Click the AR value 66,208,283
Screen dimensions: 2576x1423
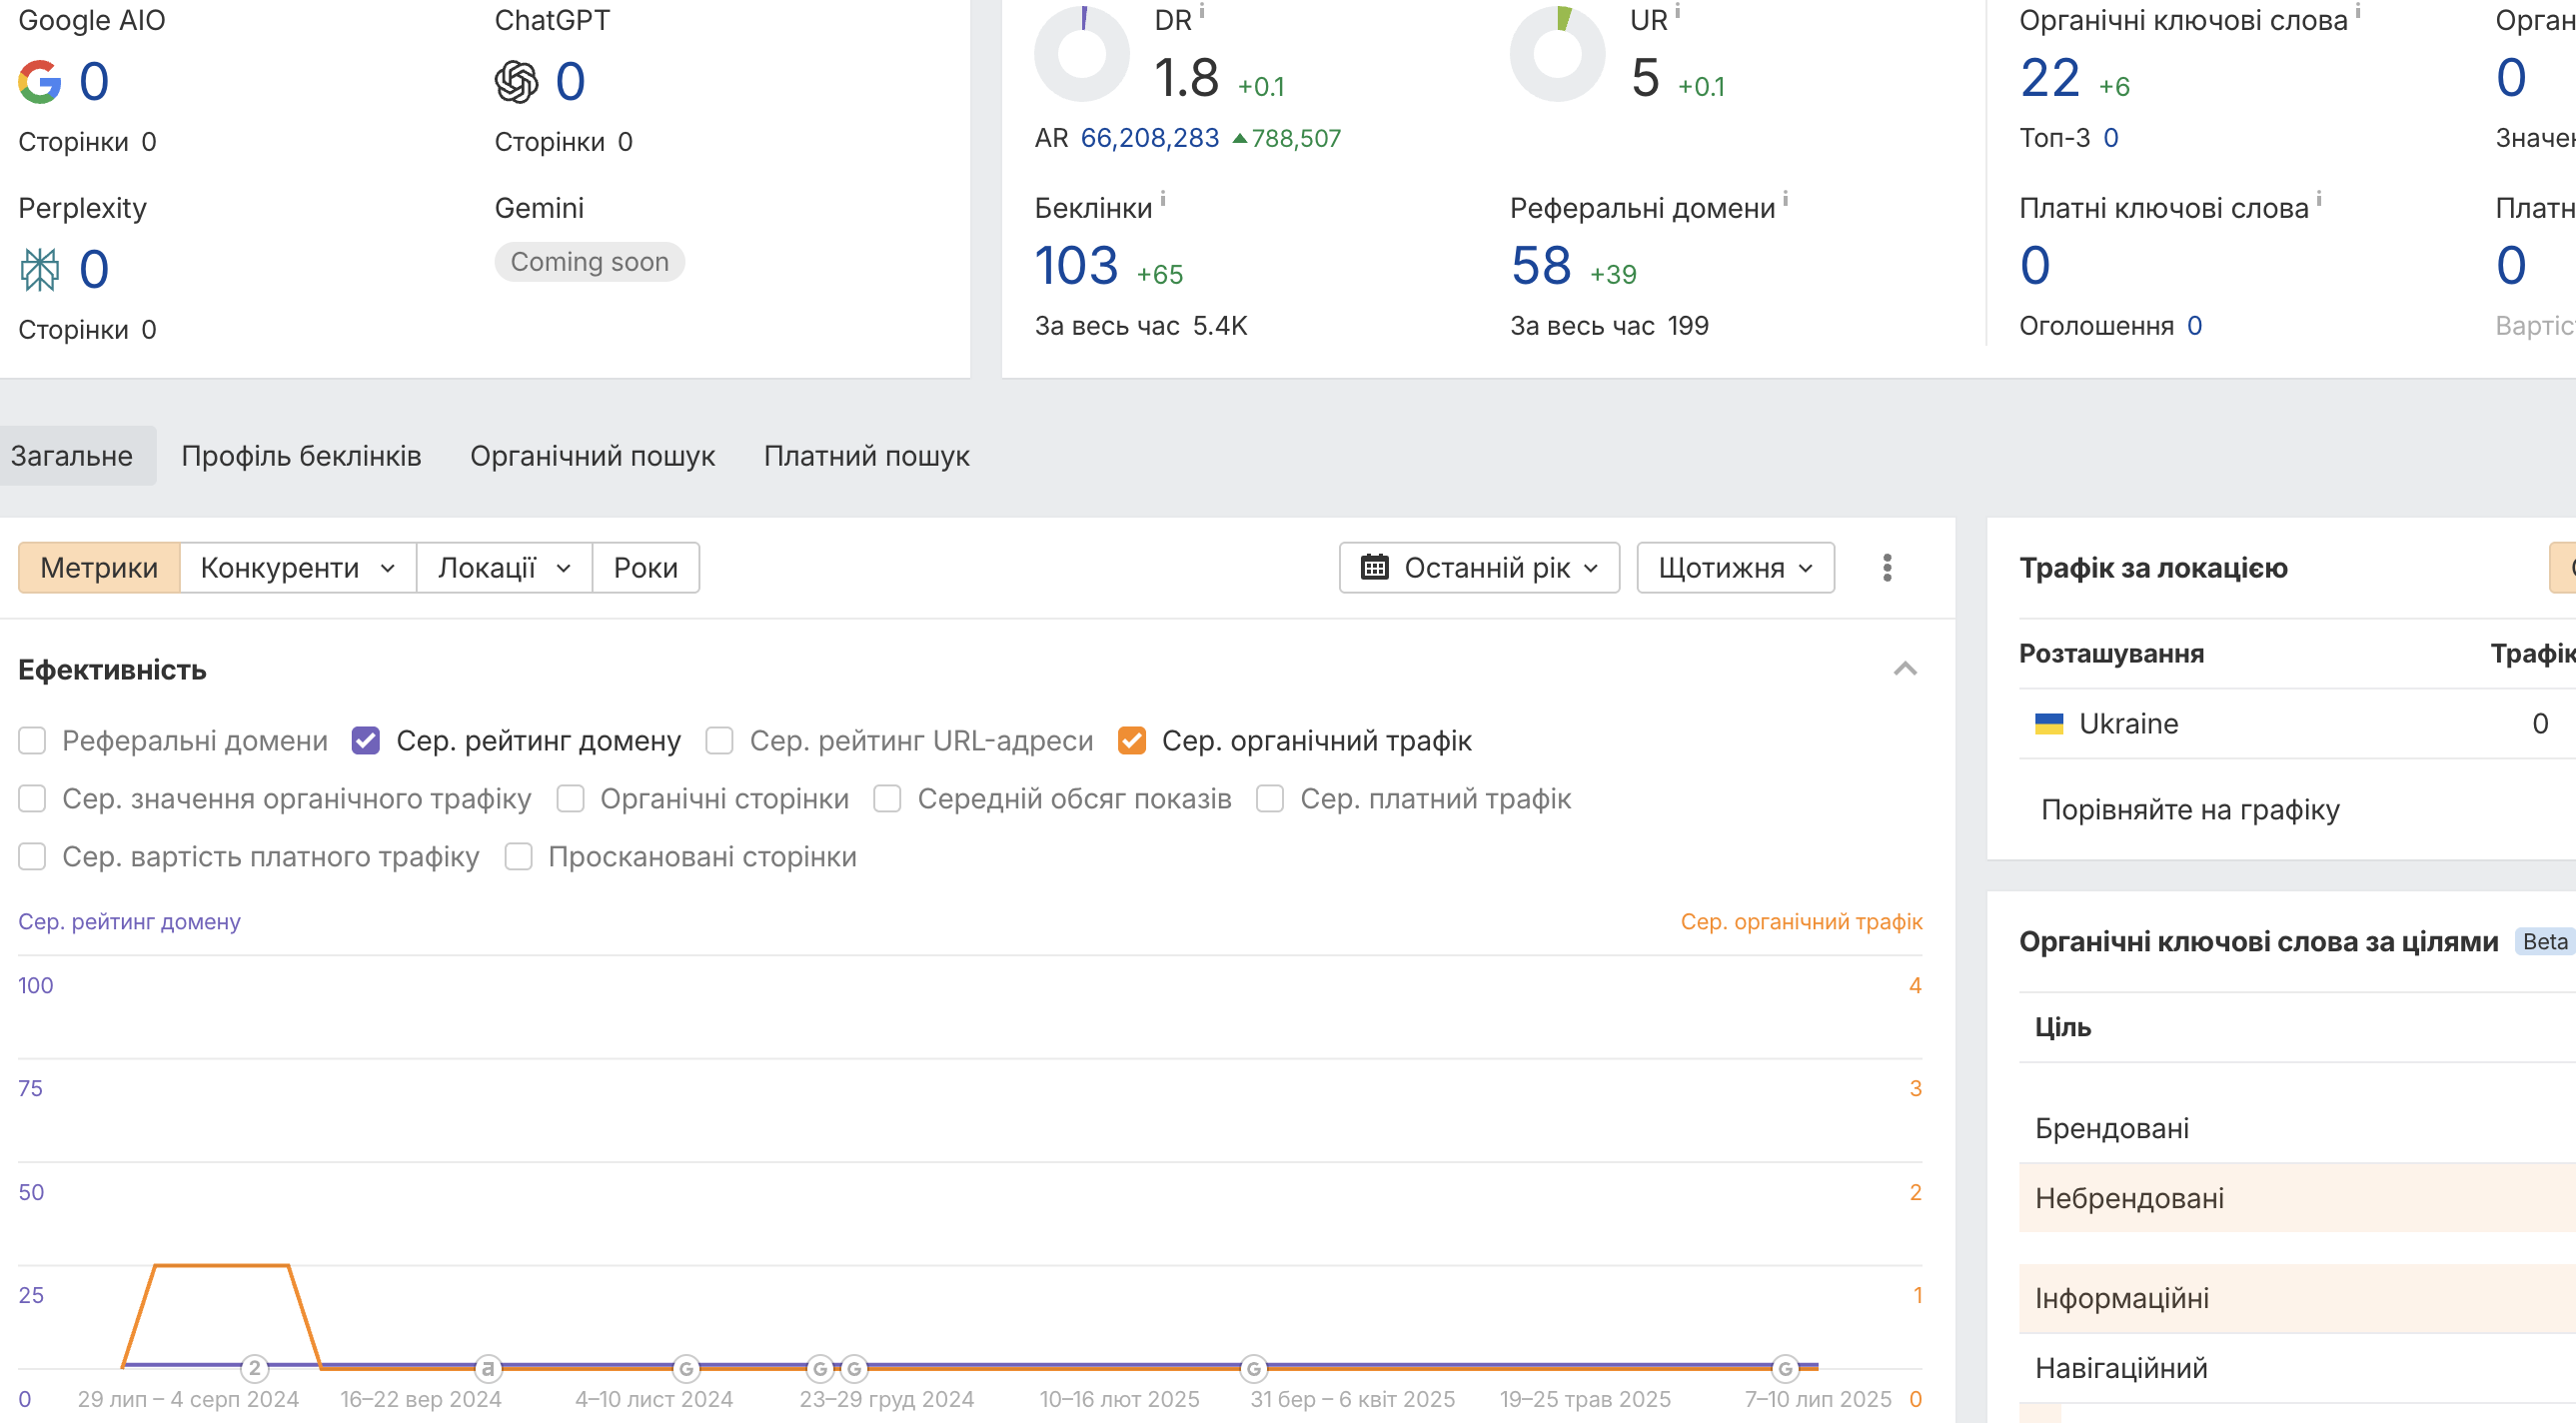[x=1150, y=138]
